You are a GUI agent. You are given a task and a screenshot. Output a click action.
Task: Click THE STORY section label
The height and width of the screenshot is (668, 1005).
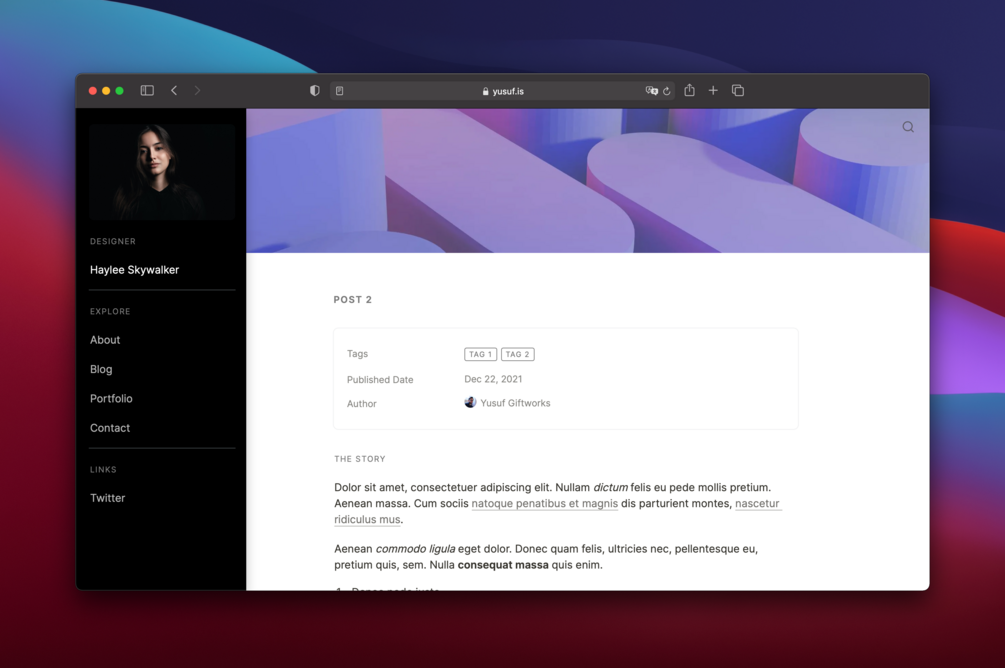tap(360, 459)
